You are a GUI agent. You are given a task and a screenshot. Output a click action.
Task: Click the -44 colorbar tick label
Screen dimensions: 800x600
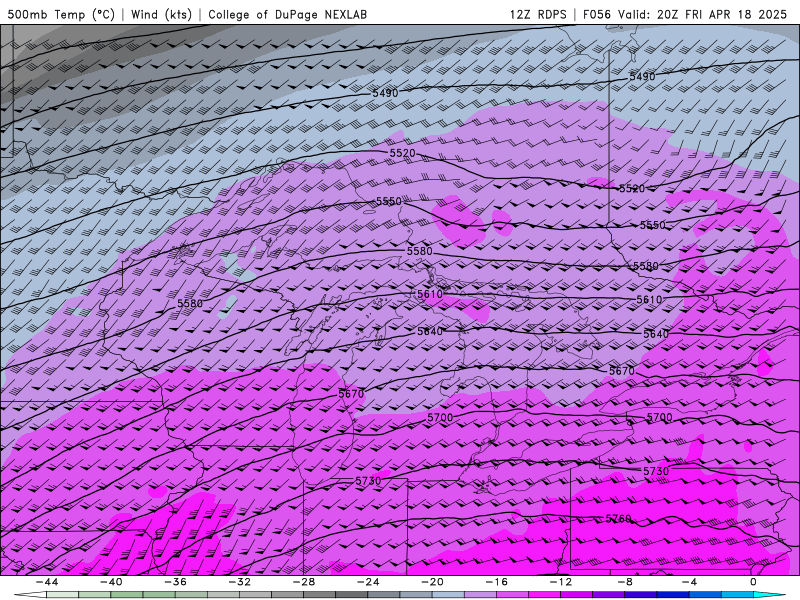[47, 582]
